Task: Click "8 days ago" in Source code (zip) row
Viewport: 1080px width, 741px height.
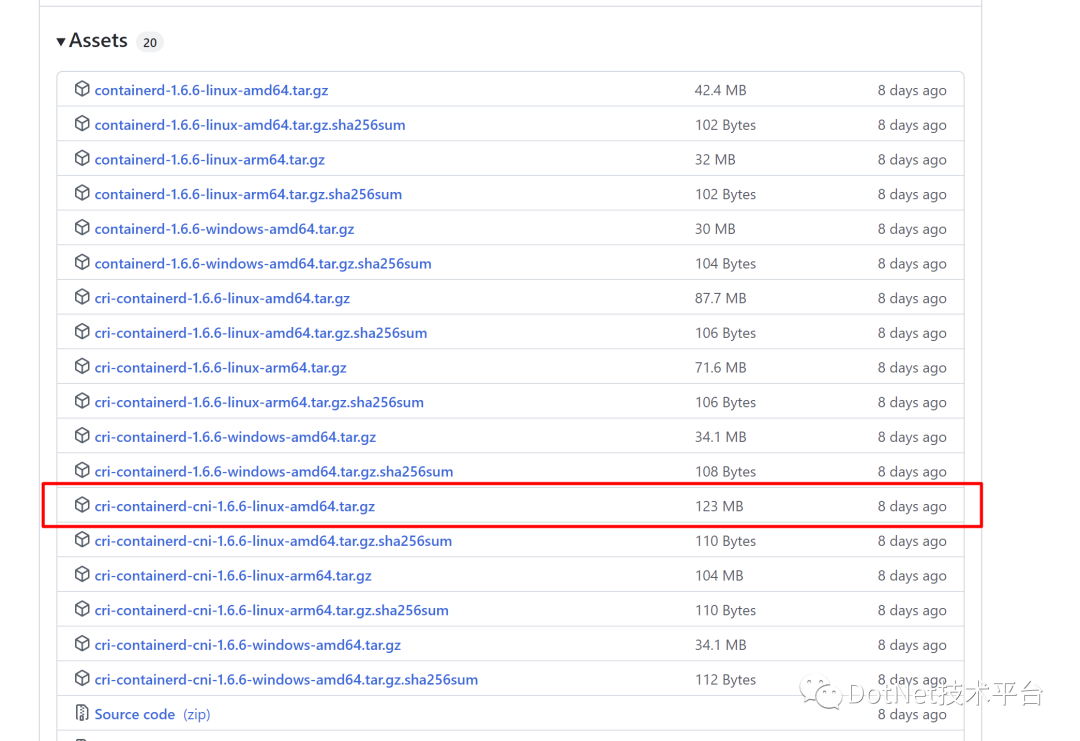Action: tap(912, 715)
